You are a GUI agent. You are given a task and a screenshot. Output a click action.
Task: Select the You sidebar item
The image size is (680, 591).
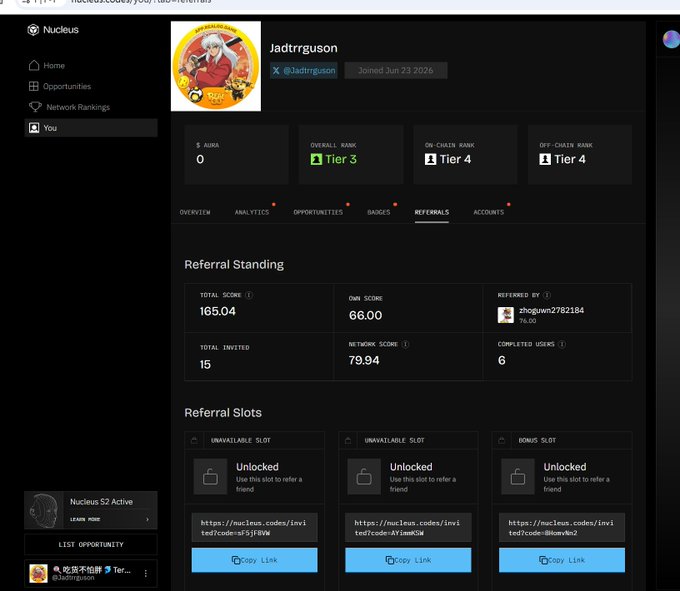pyautogui.click(x=91, y=128)
